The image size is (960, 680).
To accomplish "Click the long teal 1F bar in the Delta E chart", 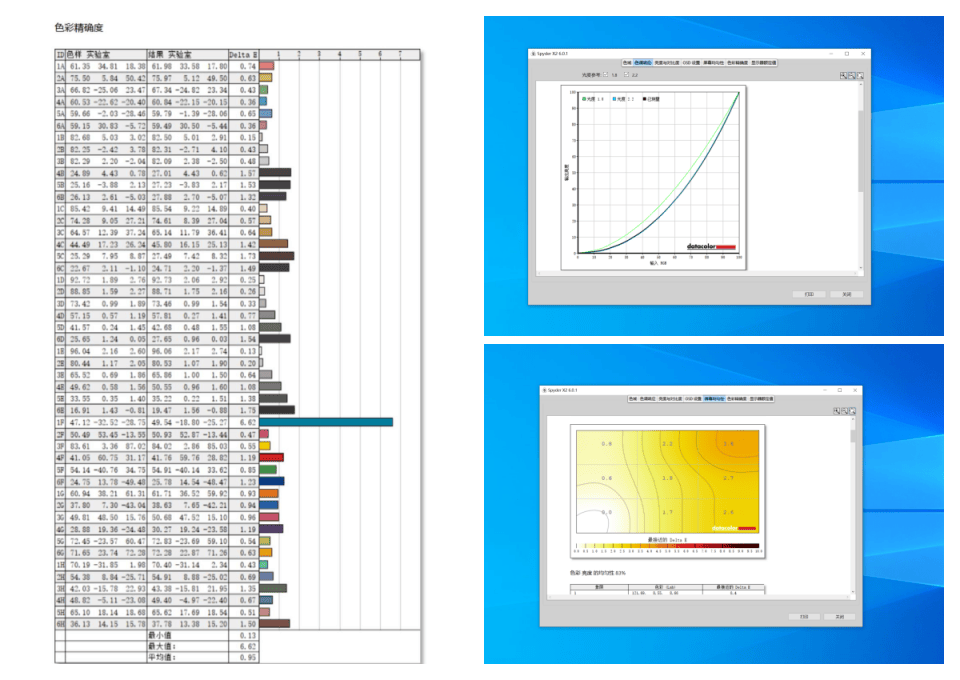I will [x=326, y=422].
